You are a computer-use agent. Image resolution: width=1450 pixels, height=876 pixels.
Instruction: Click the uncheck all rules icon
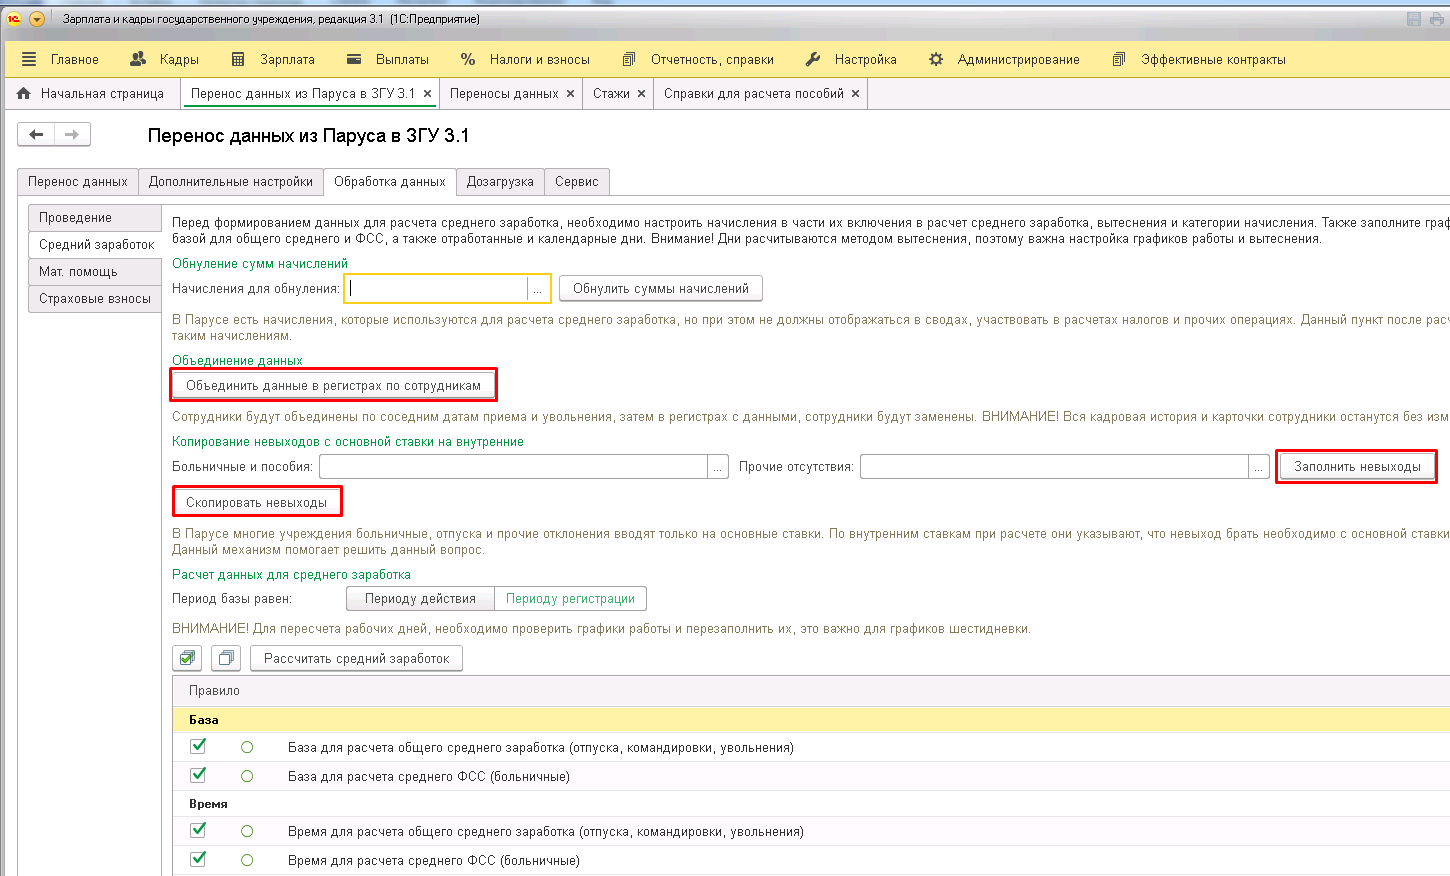pyautogui.click(x=226, y=658)
